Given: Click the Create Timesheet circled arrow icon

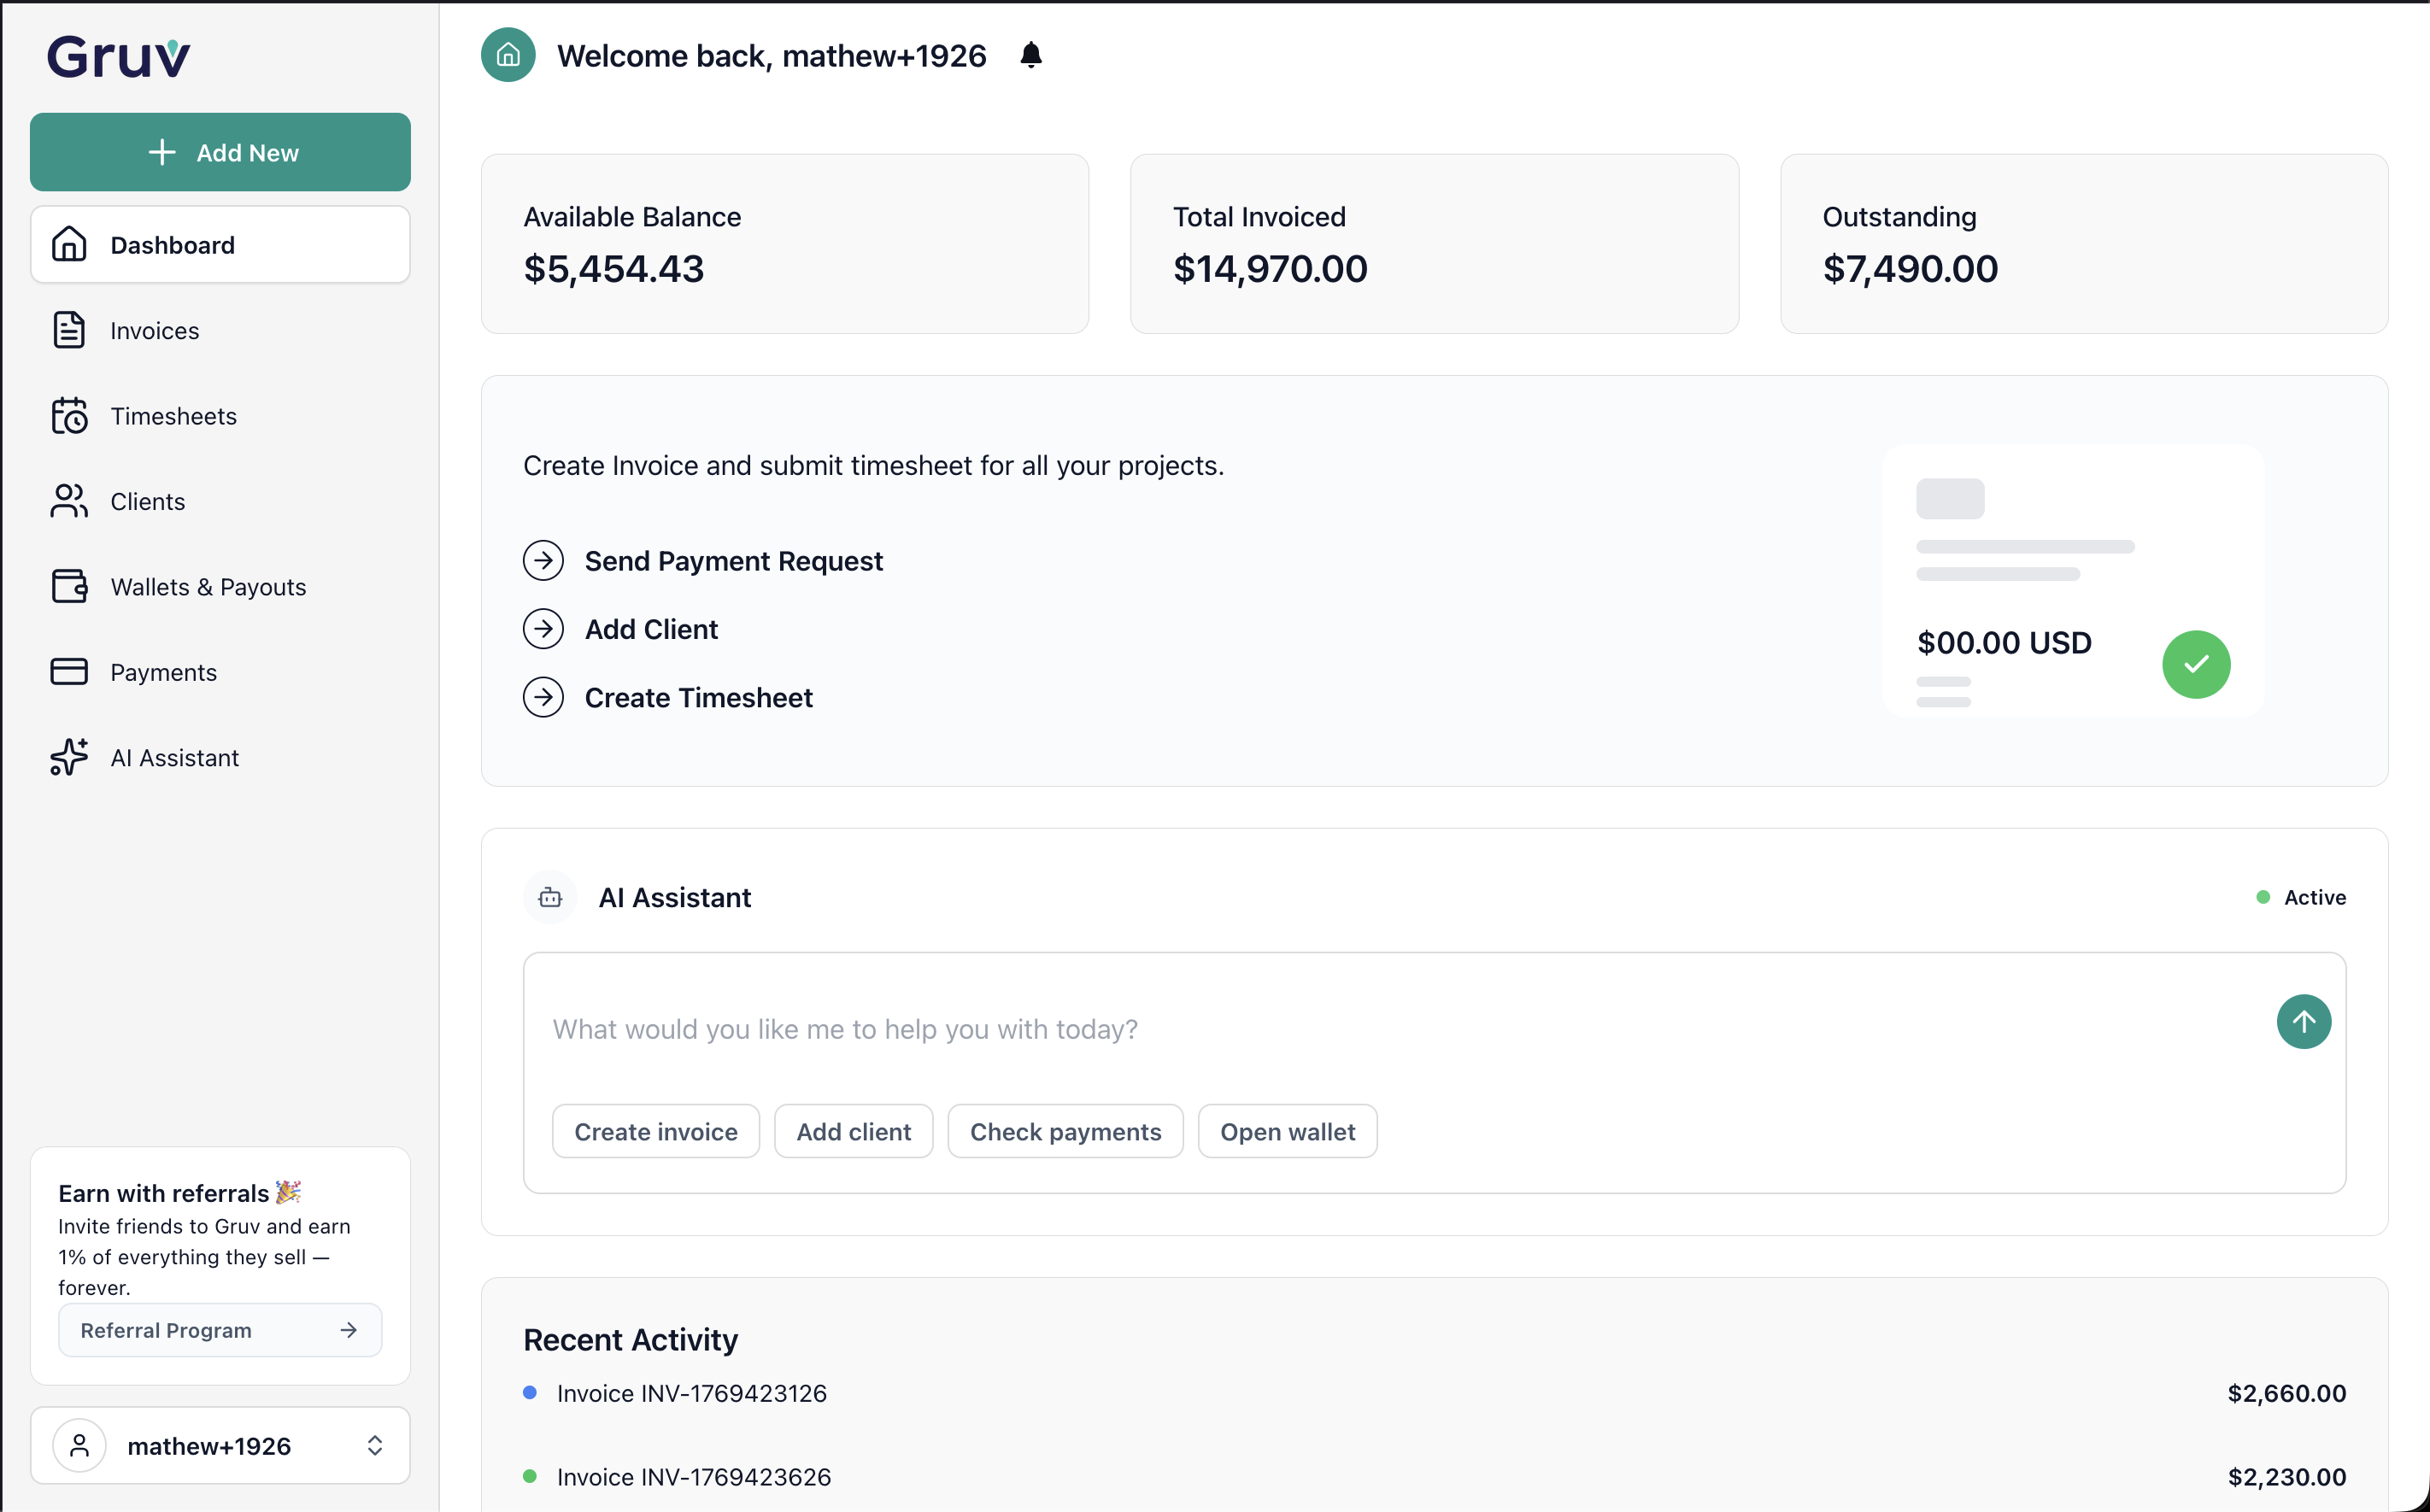Looking at the screenshot, I should click(543, 697).
